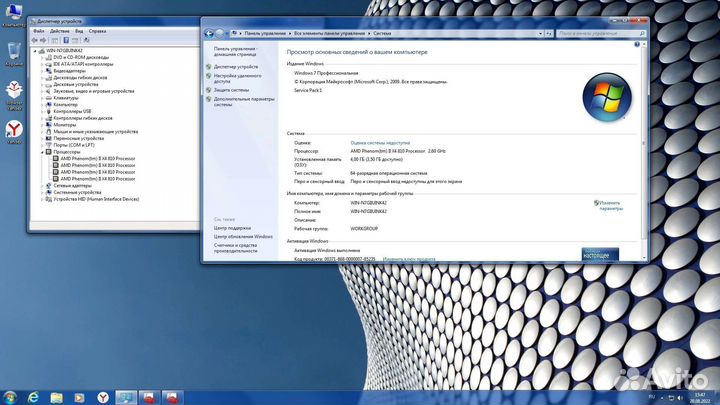This screenshot has width=720, height=405.
Task: Click shield icon next to Защита системы
Action: [x=208, y=90]
